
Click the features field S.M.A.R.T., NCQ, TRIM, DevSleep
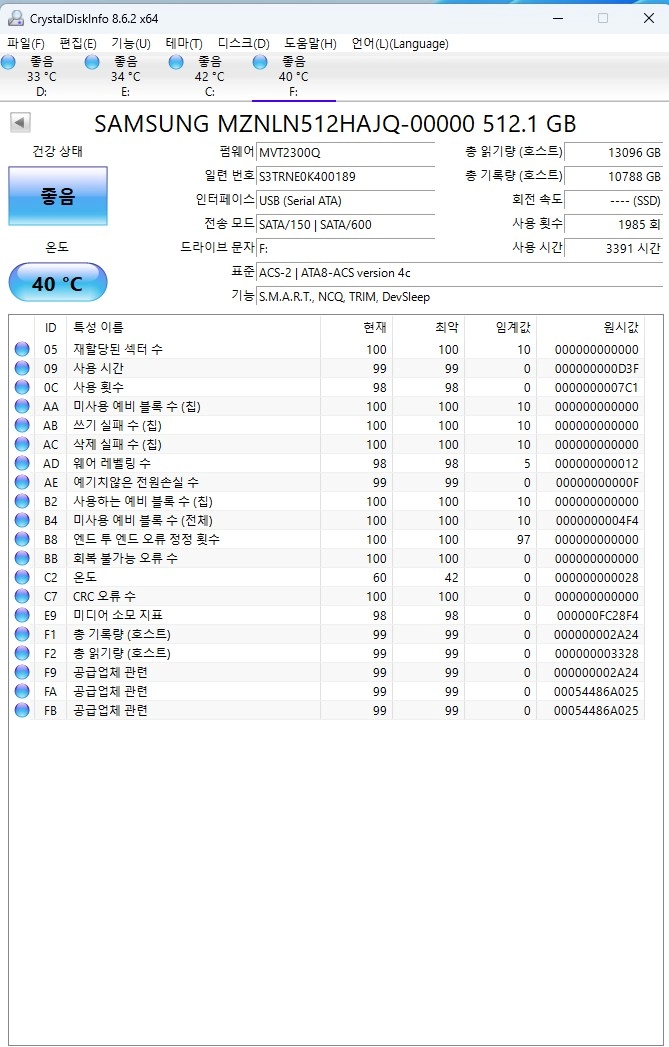click(x=459, y=296)
